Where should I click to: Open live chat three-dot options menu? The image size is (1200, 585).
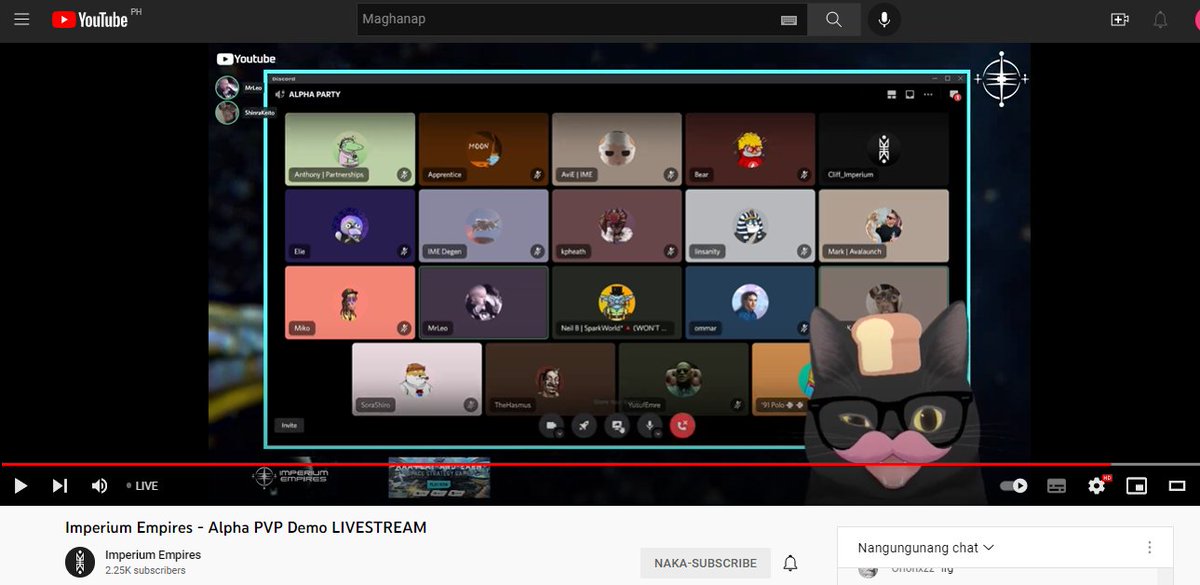1150,548
